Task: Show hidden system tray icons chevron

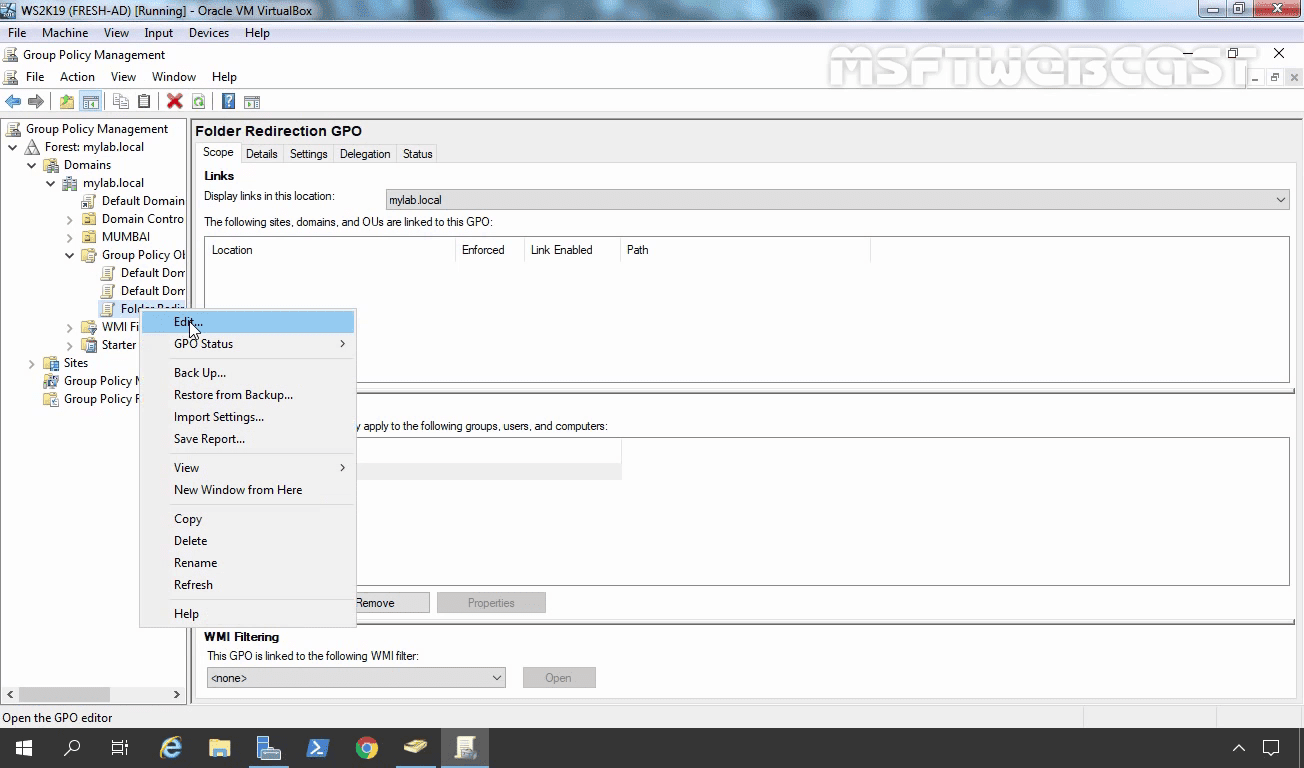Action: pyautogui.click(x=1238, y=747)
